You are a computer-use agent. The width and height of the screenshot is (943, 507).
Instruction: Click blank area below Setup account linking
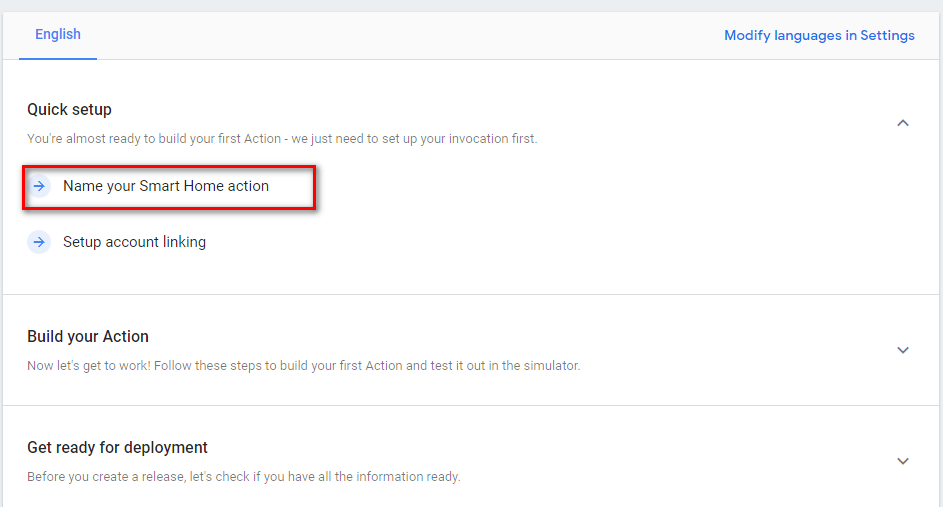point(400,275)
